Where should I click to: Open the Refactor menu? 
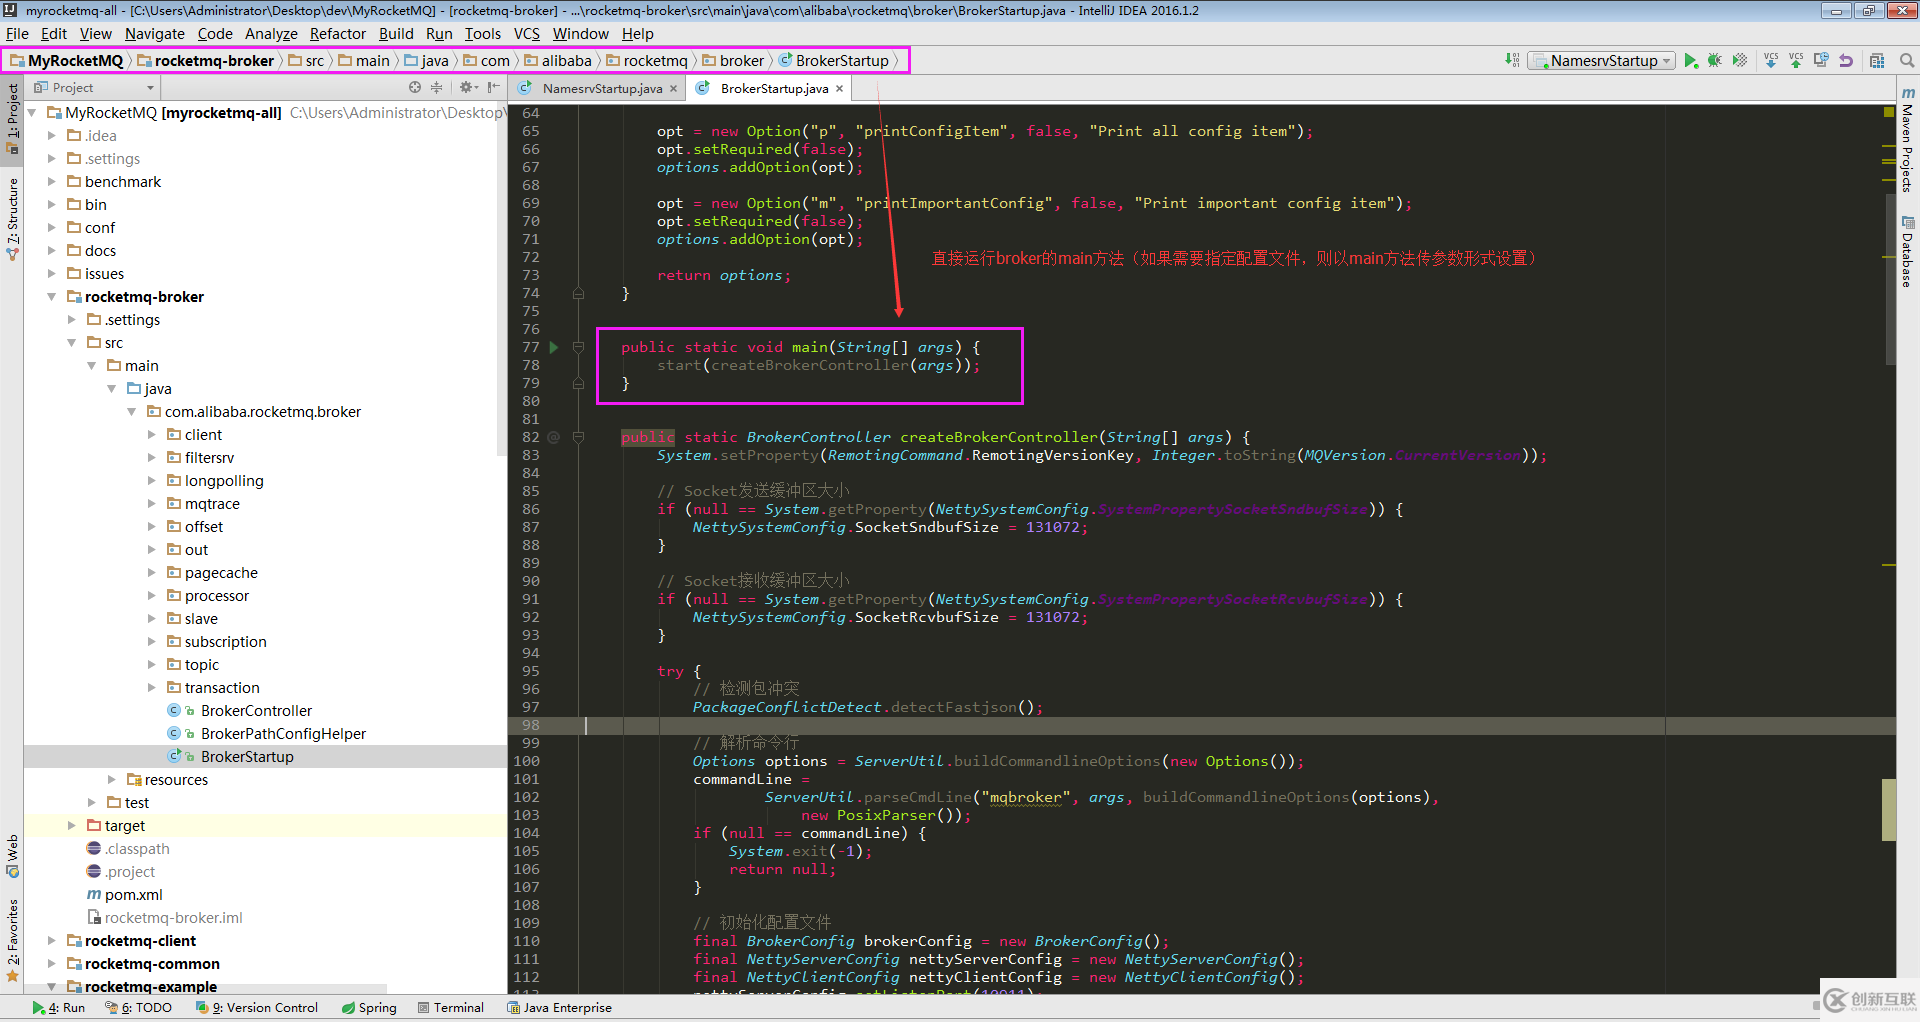(x=337, y=34)
